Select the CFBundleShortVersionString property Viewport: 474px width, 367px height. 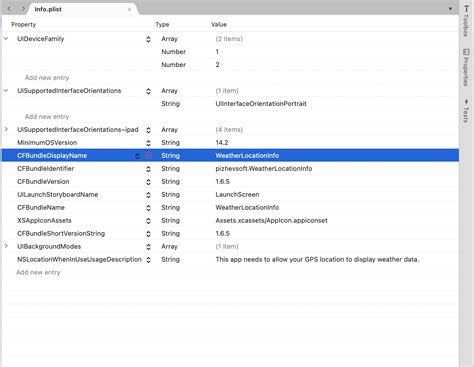click(61, 233)
